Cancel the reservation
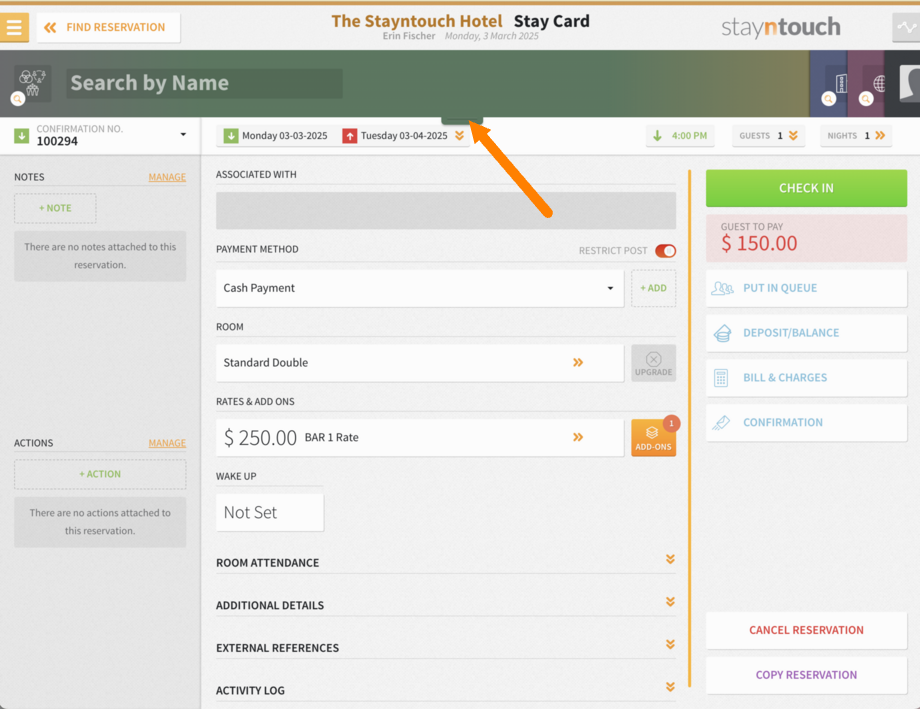 [x=806, y=630]
